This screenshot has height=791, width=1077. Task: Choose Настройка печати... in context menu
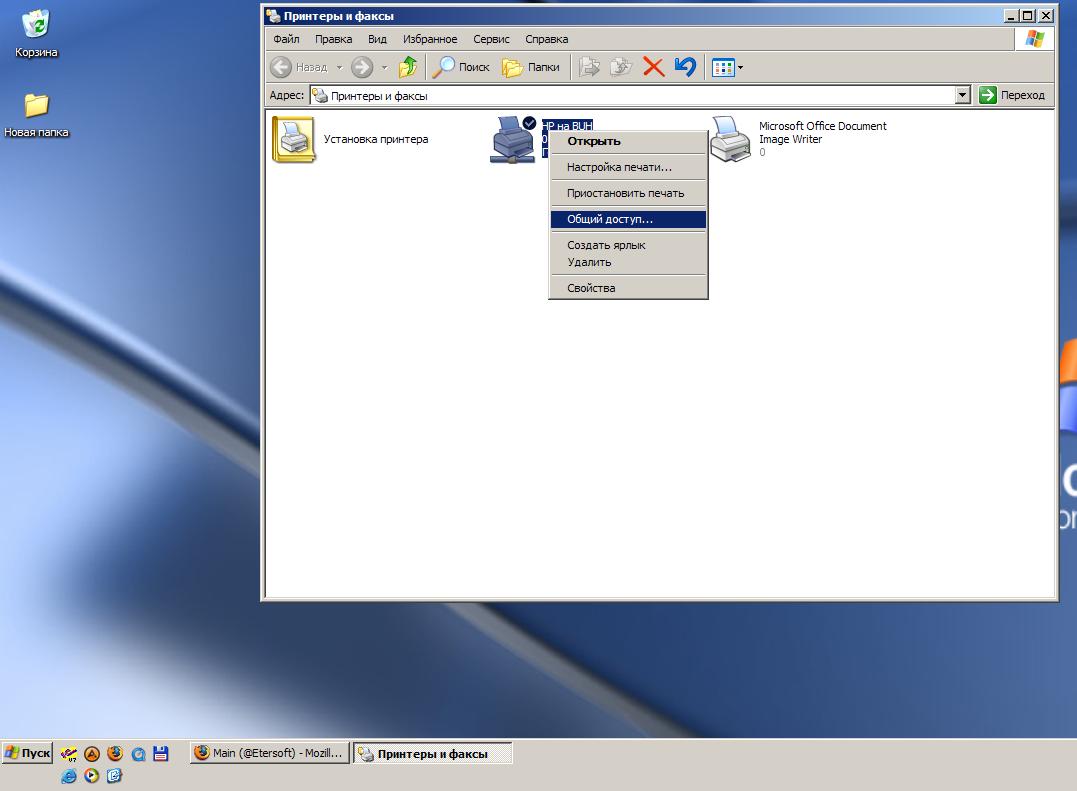pyautogui.click(x=619, y=167)
